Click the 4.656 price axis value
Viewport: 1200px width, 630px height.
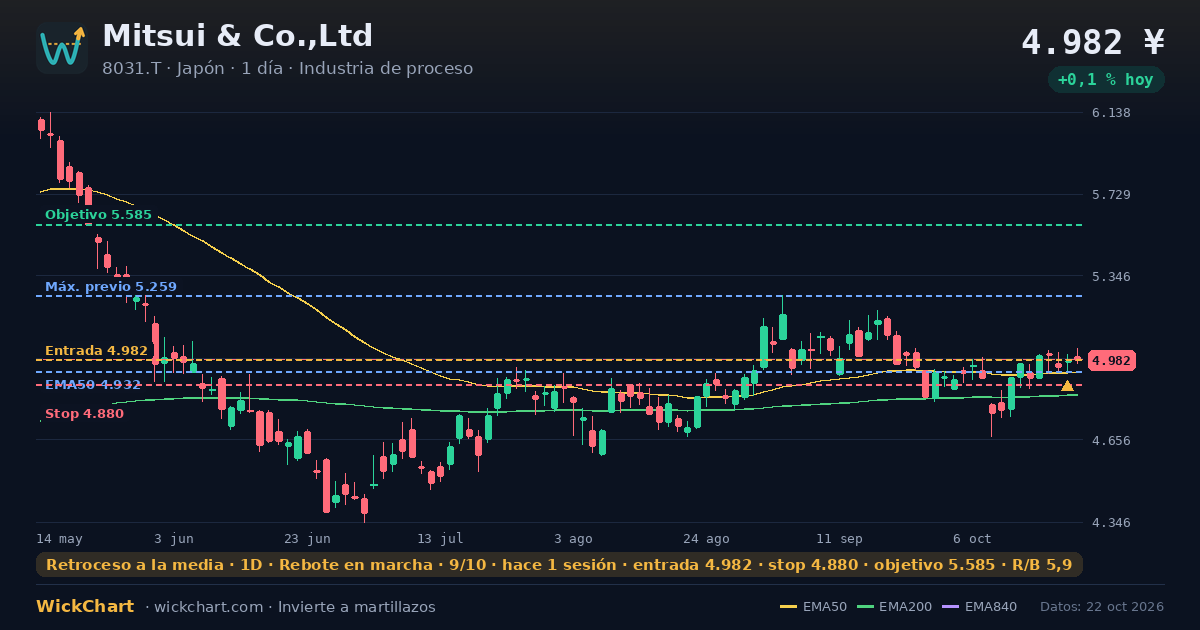[1111, 441]
